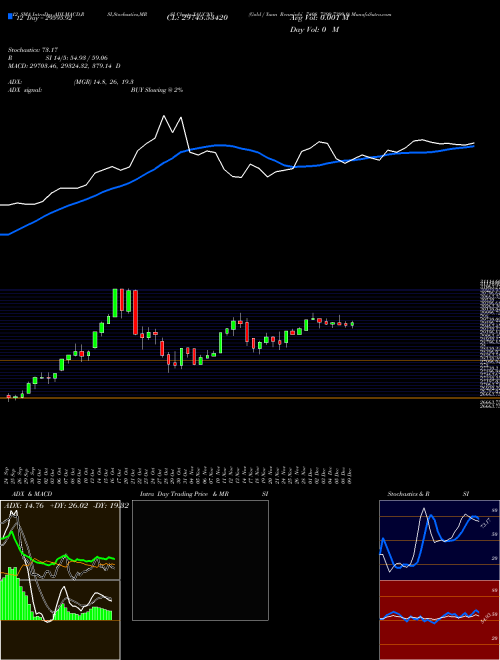The width and height of the screenshot is (500, 660).
Task: Click the 'BUY Slowing @ 2%' signal text
Action: point(157,90)
